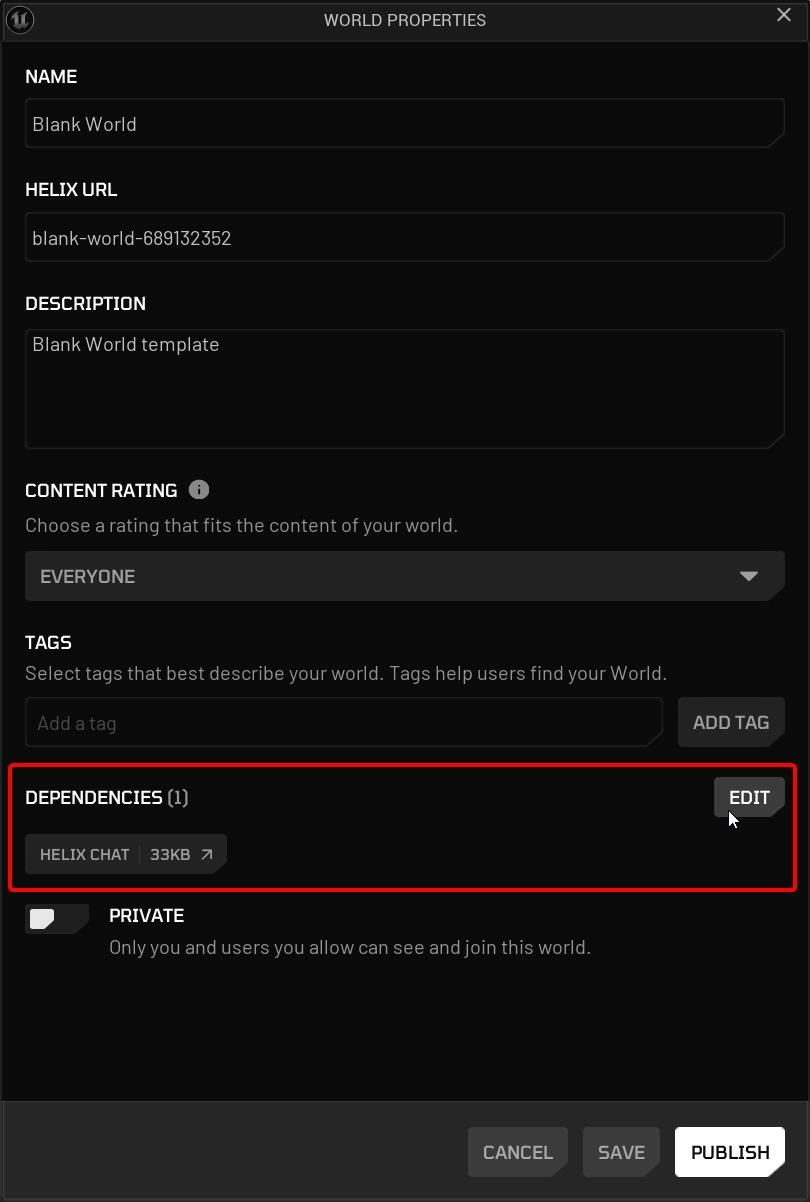The image size is (810, 1202).
Task: Edit the world dependencies
Action: coord(749,797)
